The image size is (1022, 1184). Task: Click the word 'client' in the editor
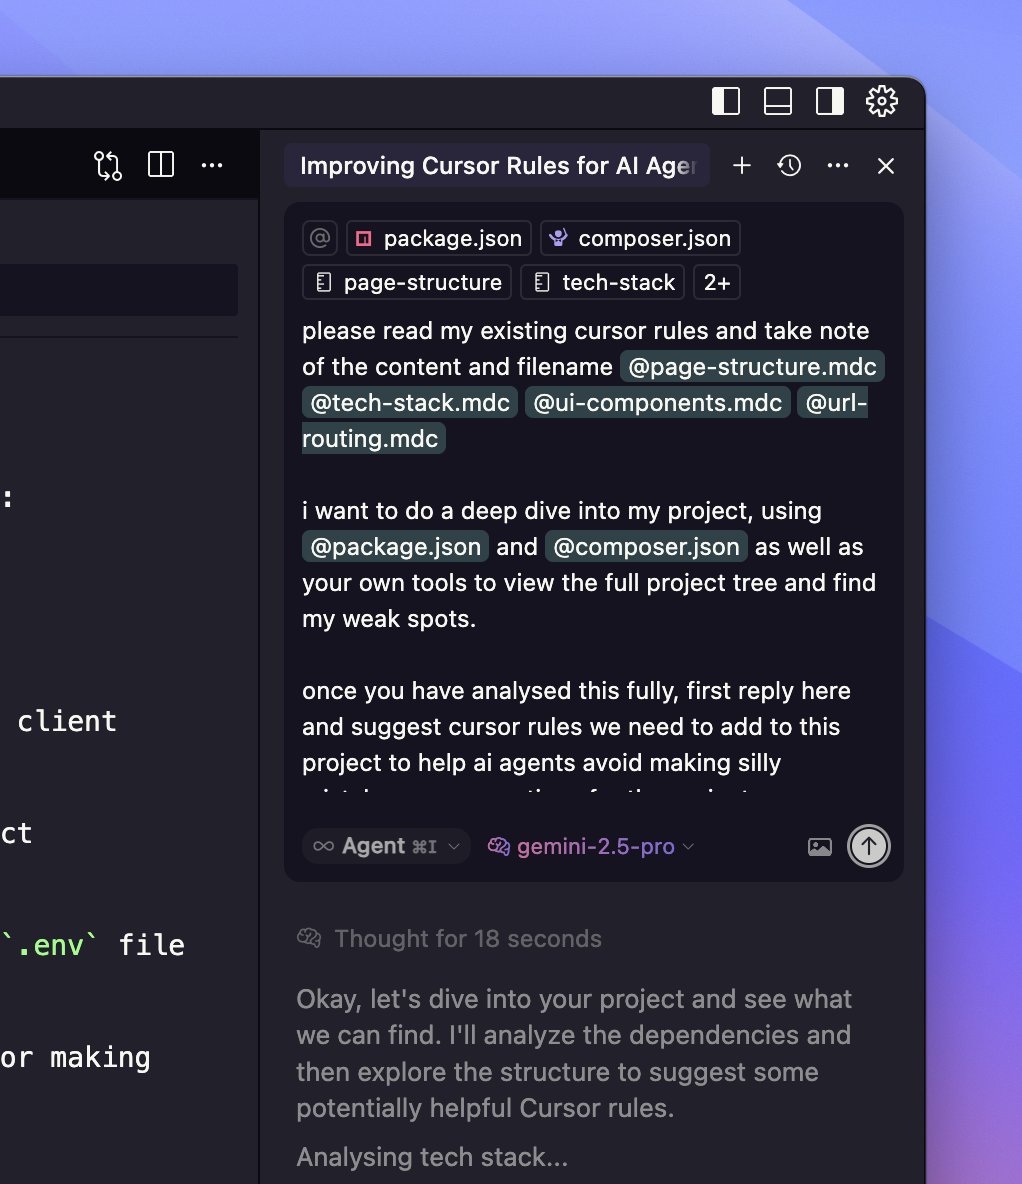pyautogui.click(x=66, y=721)
